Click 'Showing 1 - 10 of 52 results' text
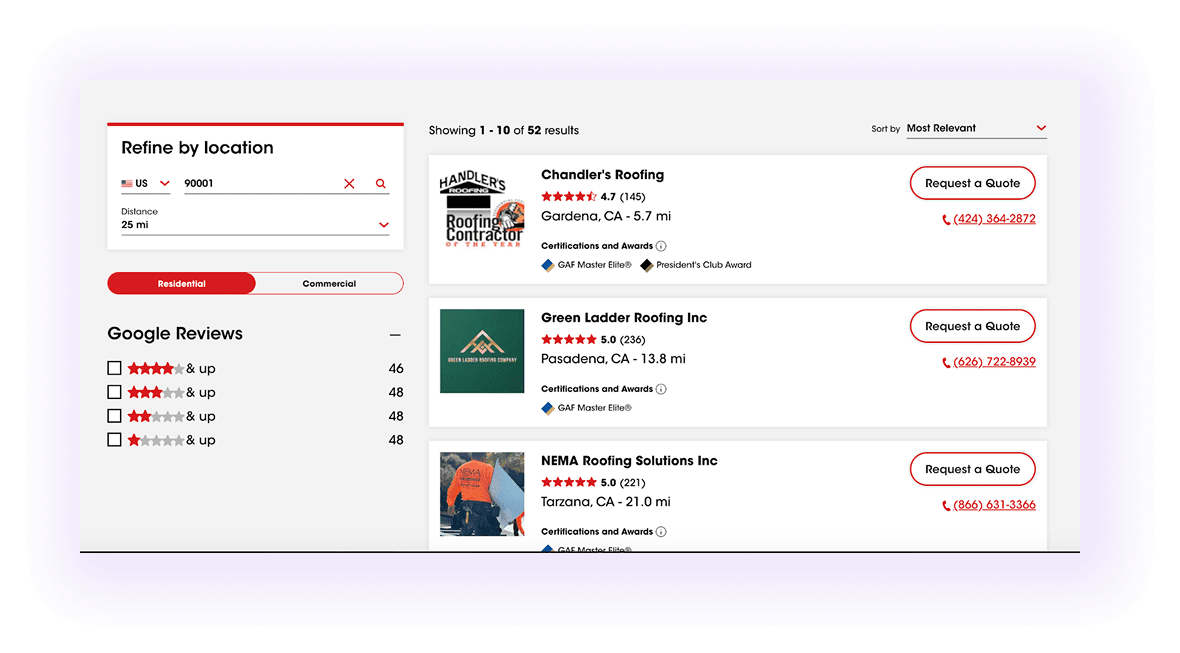The width and height of the screenshot is (1180, 653). [x=503, y=130]
